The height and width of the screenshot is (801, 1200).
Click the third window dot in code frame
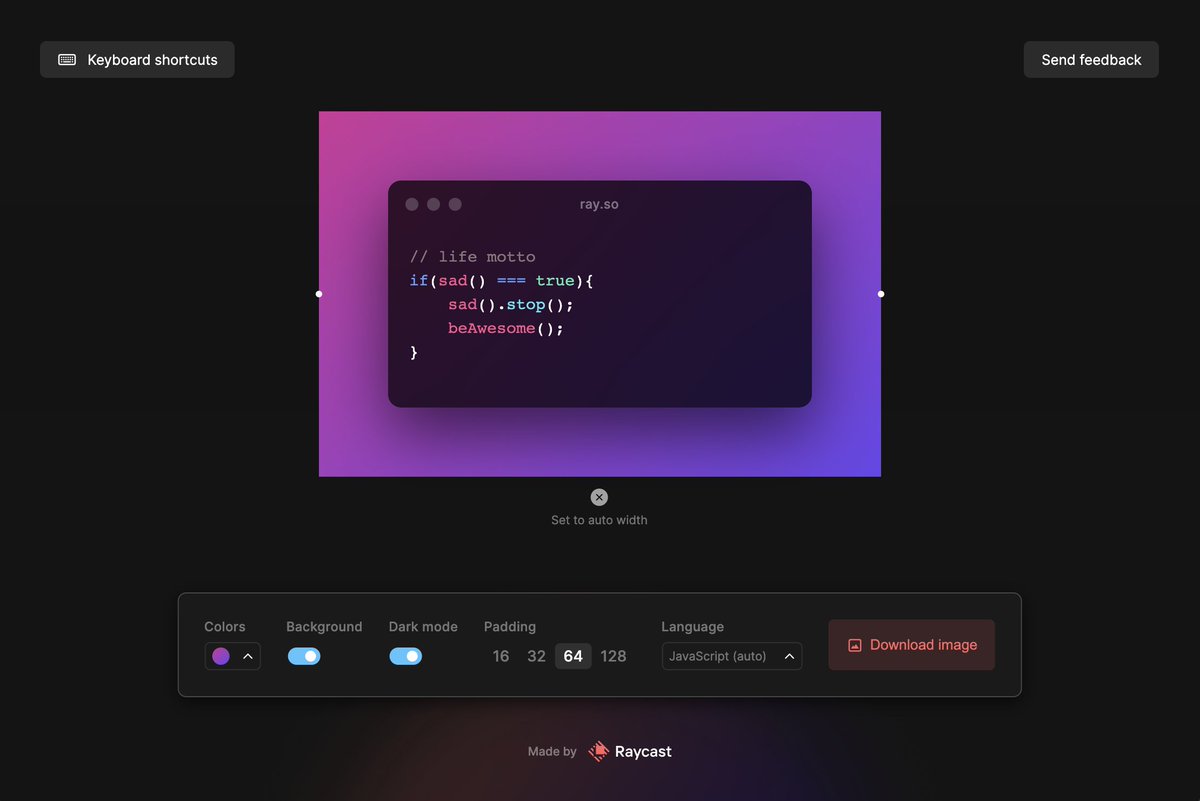455,203
